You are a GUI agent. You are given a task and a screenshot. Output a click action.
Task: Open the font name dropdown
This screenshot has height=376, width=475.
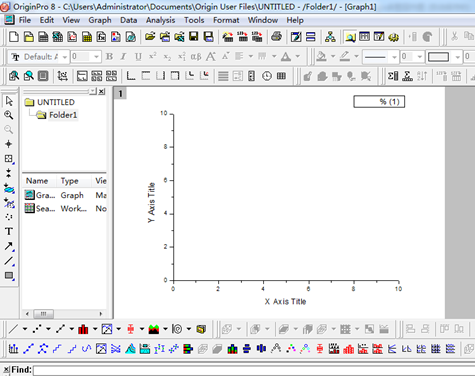coord(64,57)
